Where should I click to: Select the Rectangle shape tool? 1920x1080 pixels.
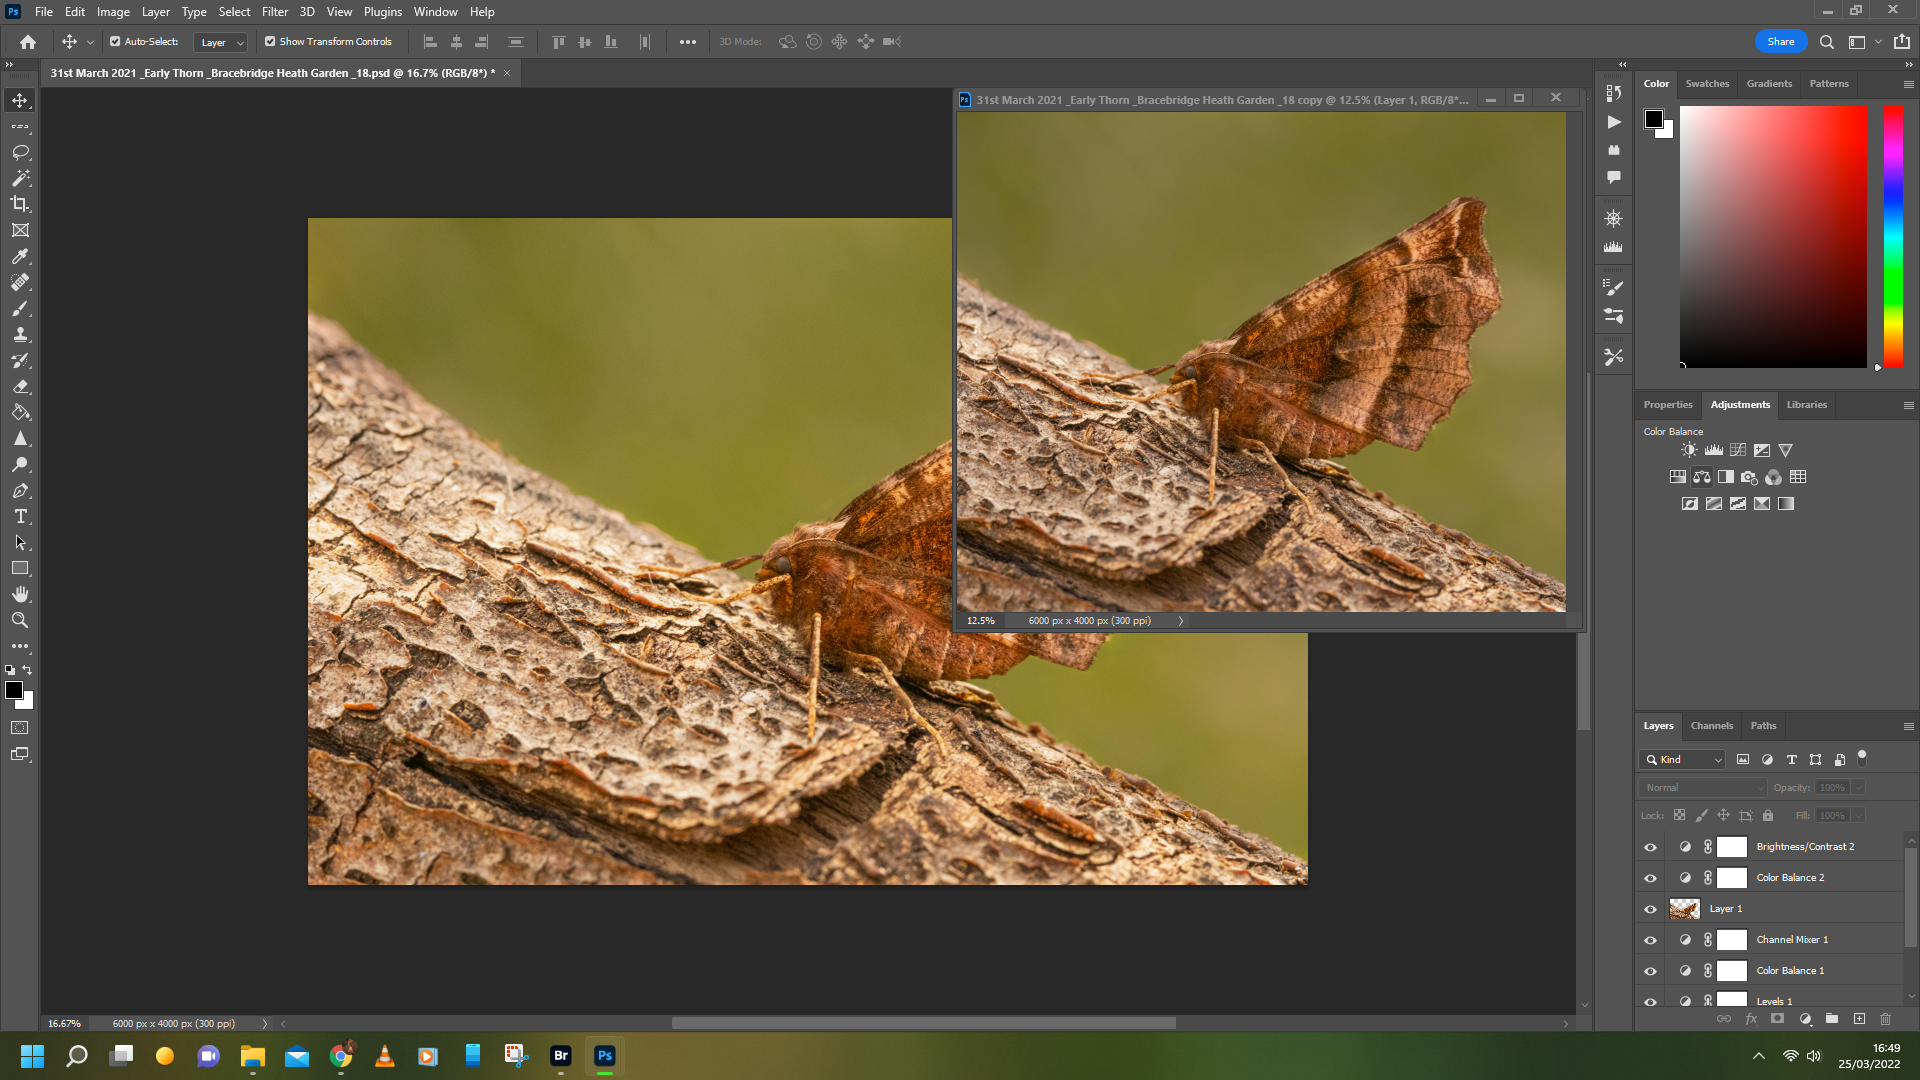tap(20, 568)
